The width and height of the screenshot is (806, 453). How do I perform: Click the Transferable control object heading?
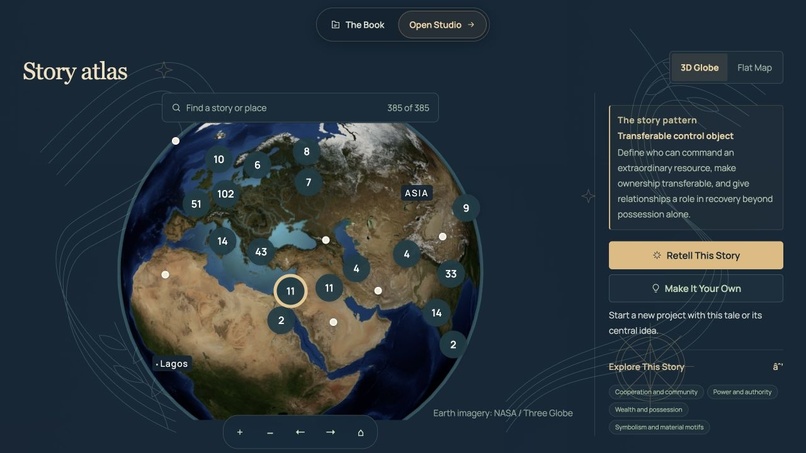tap(675, 136)
